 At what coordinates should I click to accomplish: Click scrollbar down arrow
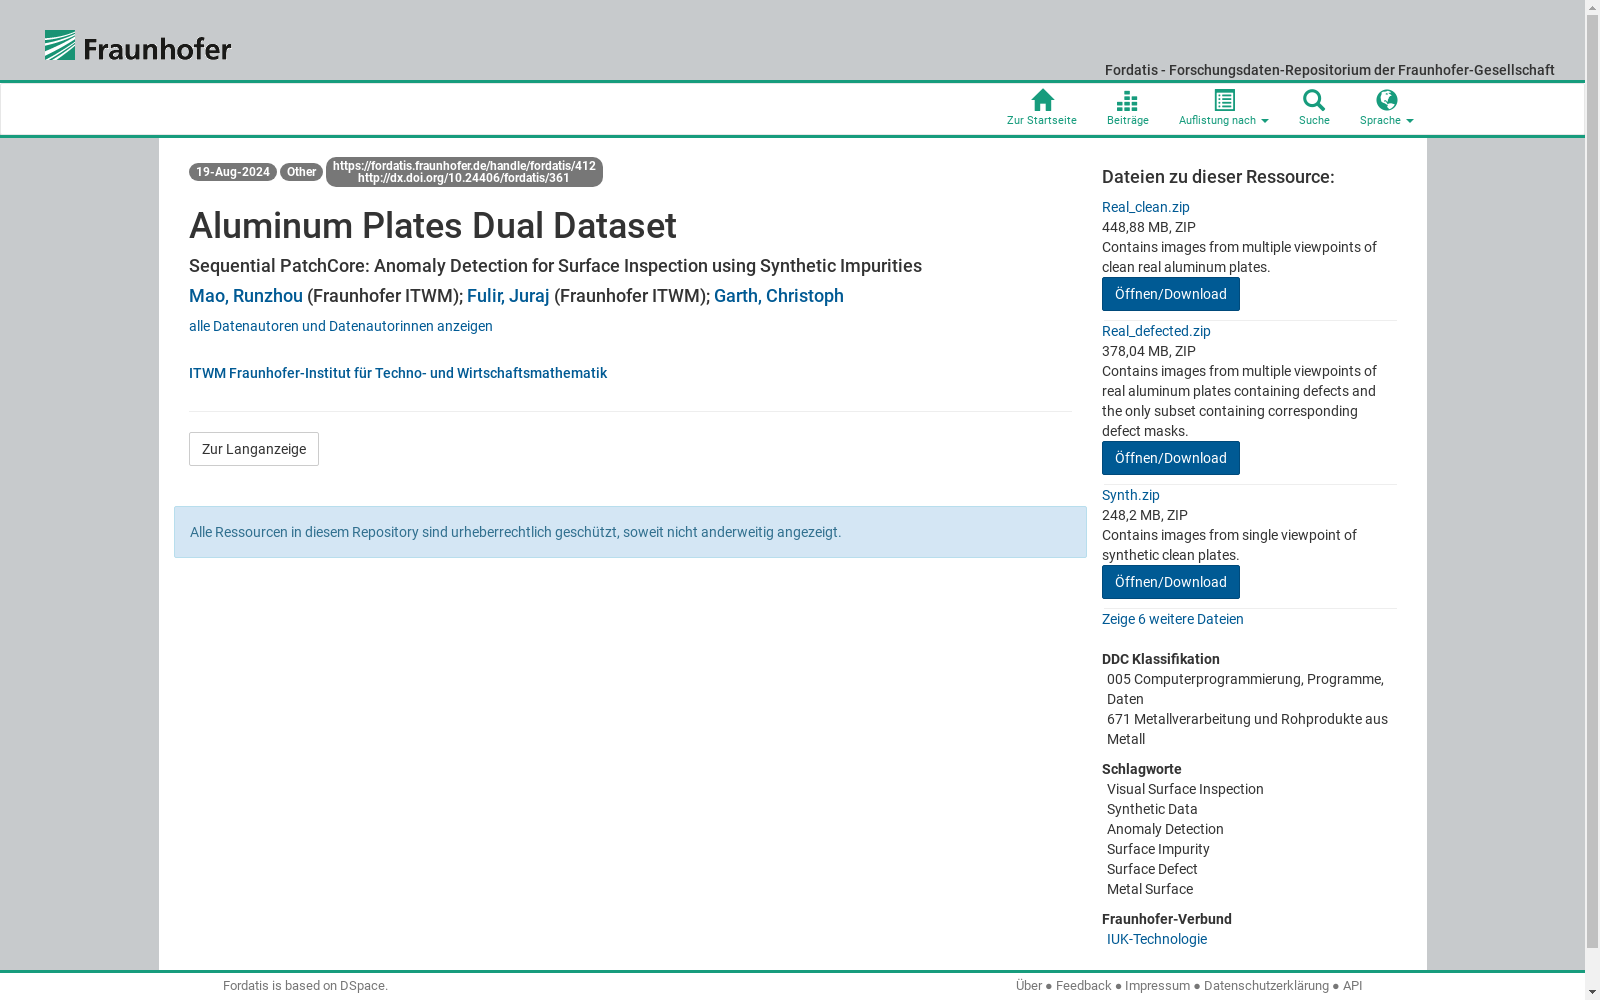pos(1592,992)
